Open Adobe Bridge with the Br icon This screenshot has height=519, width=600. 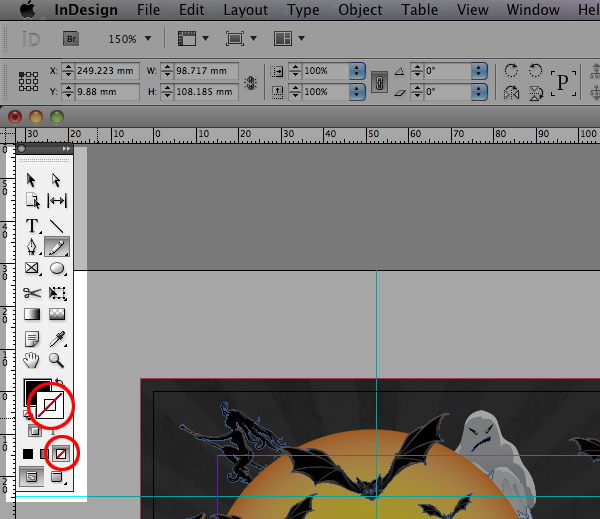coord(71,39)
